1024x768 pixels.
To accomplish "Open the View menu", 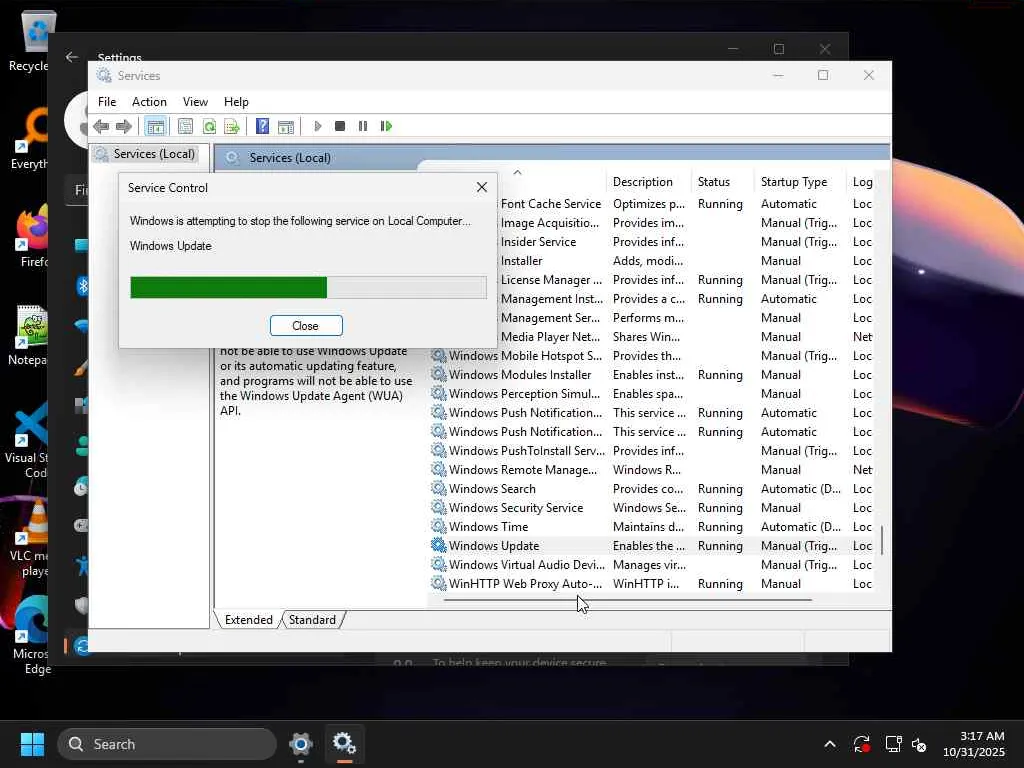I will 195,102.
